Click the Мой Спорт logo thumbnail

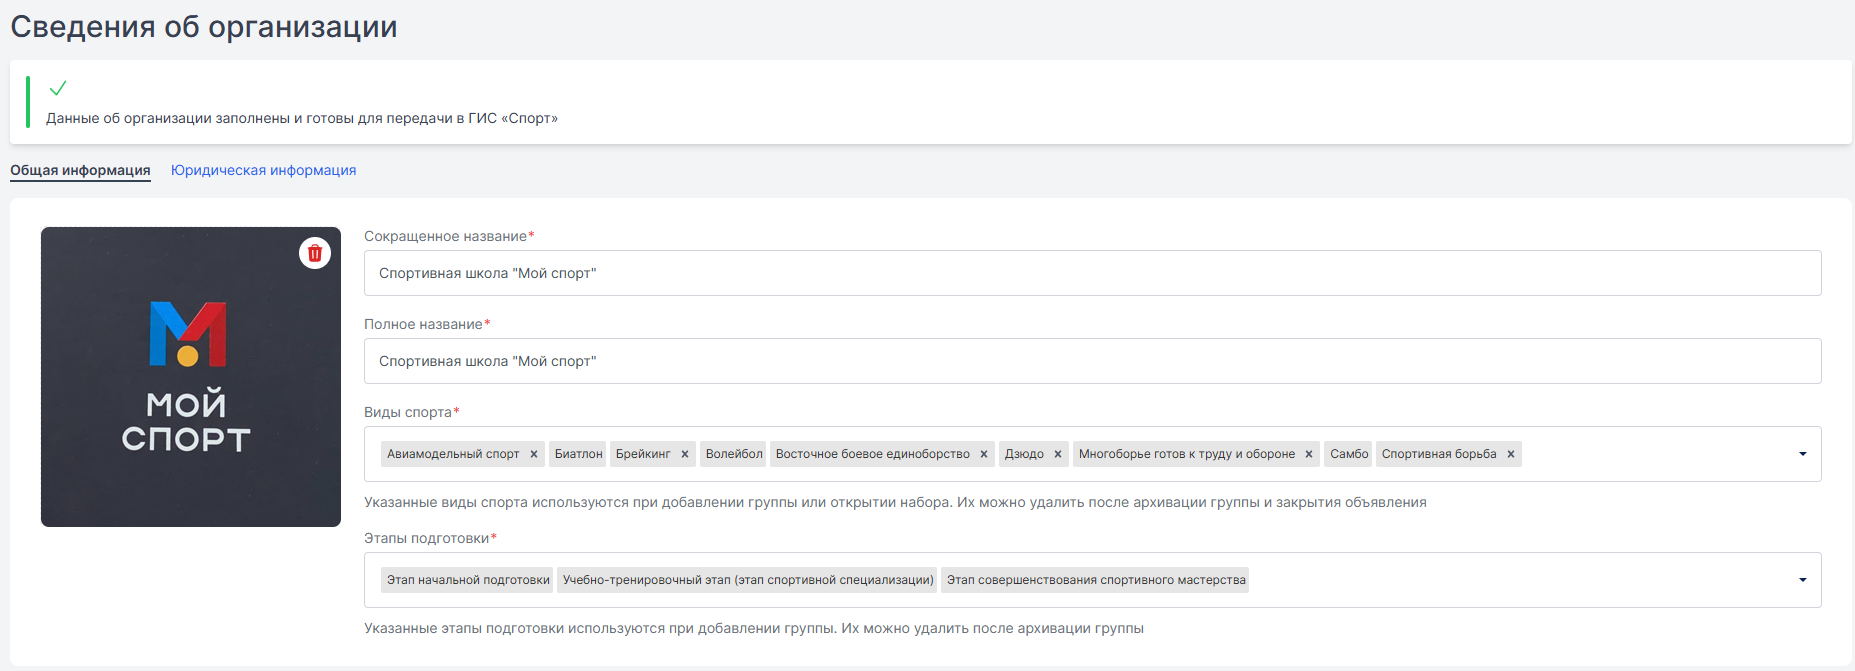pyautogui.click(x=191, y=377)
